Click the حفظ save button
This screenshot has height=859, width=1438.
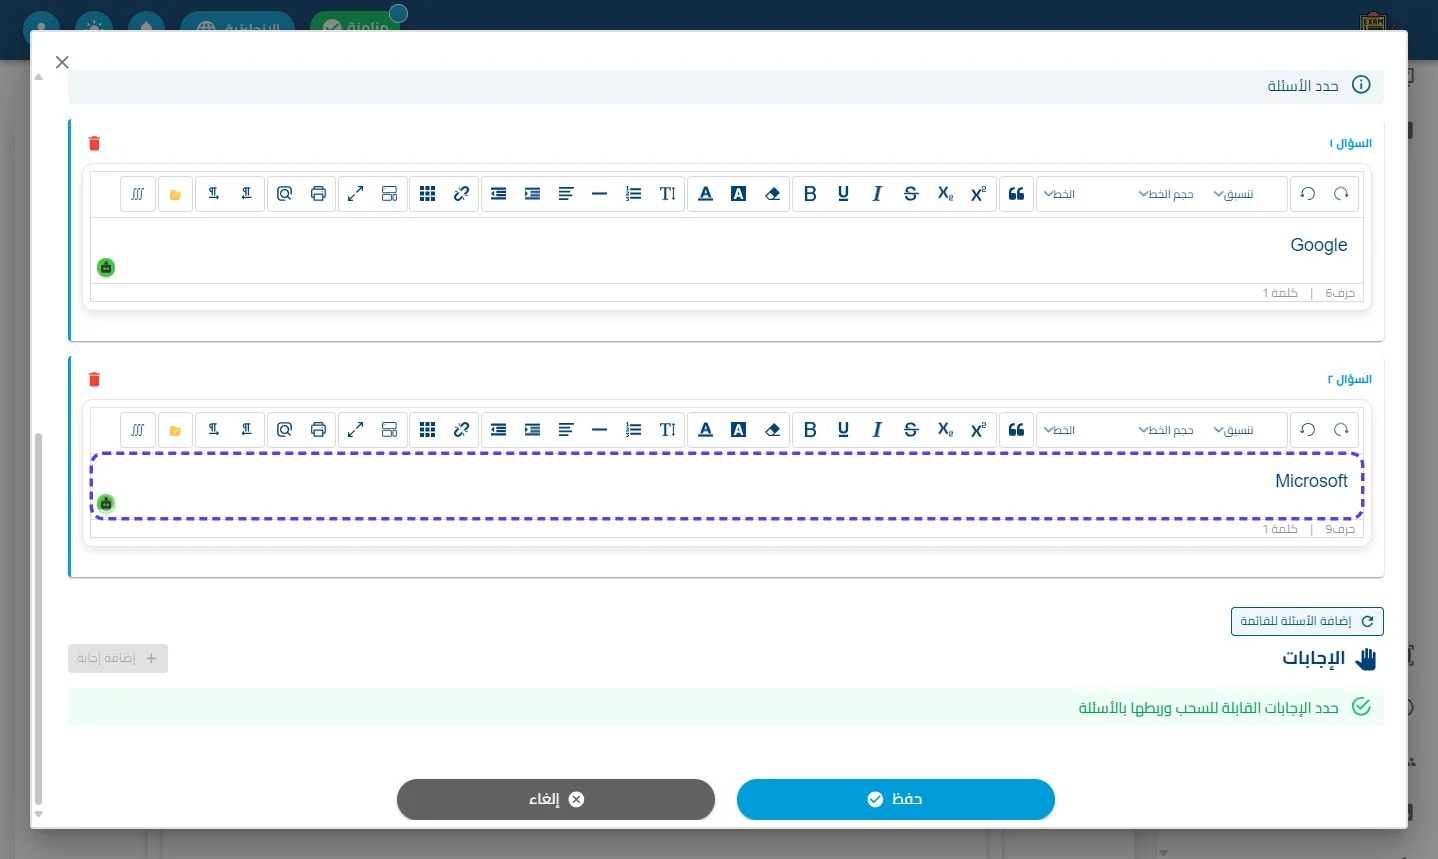896,799
